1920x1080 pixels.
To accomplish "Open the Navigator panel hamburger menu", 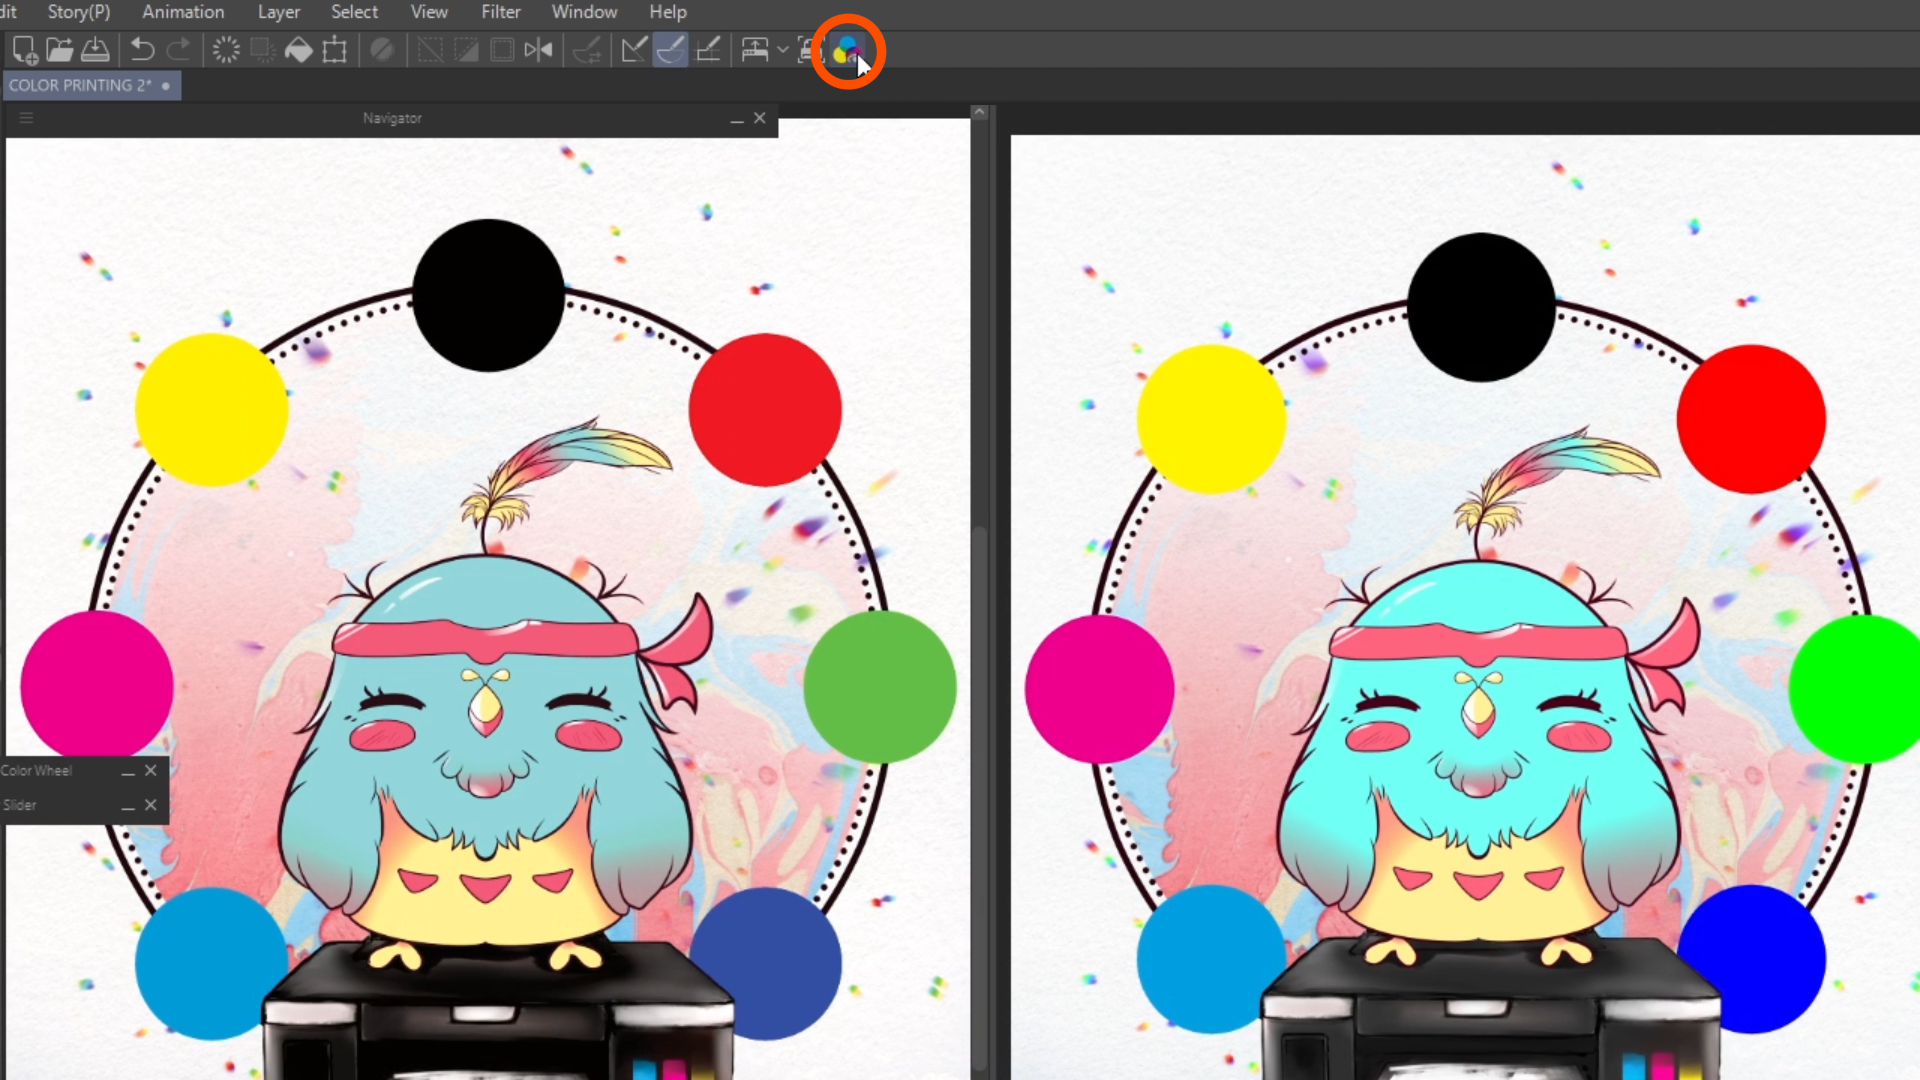I will click(27, 118).
